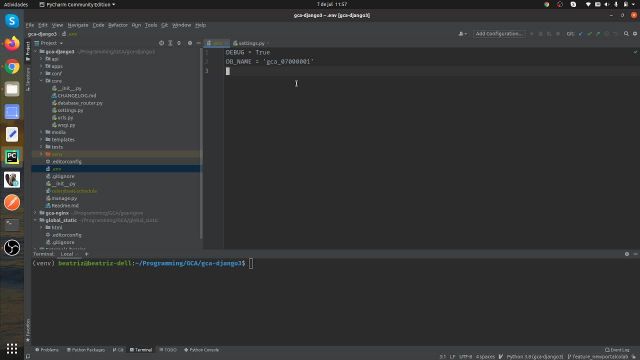The height and width of the screenshot is (360, 640).
Task: Open the View menu
Action: 57,25
